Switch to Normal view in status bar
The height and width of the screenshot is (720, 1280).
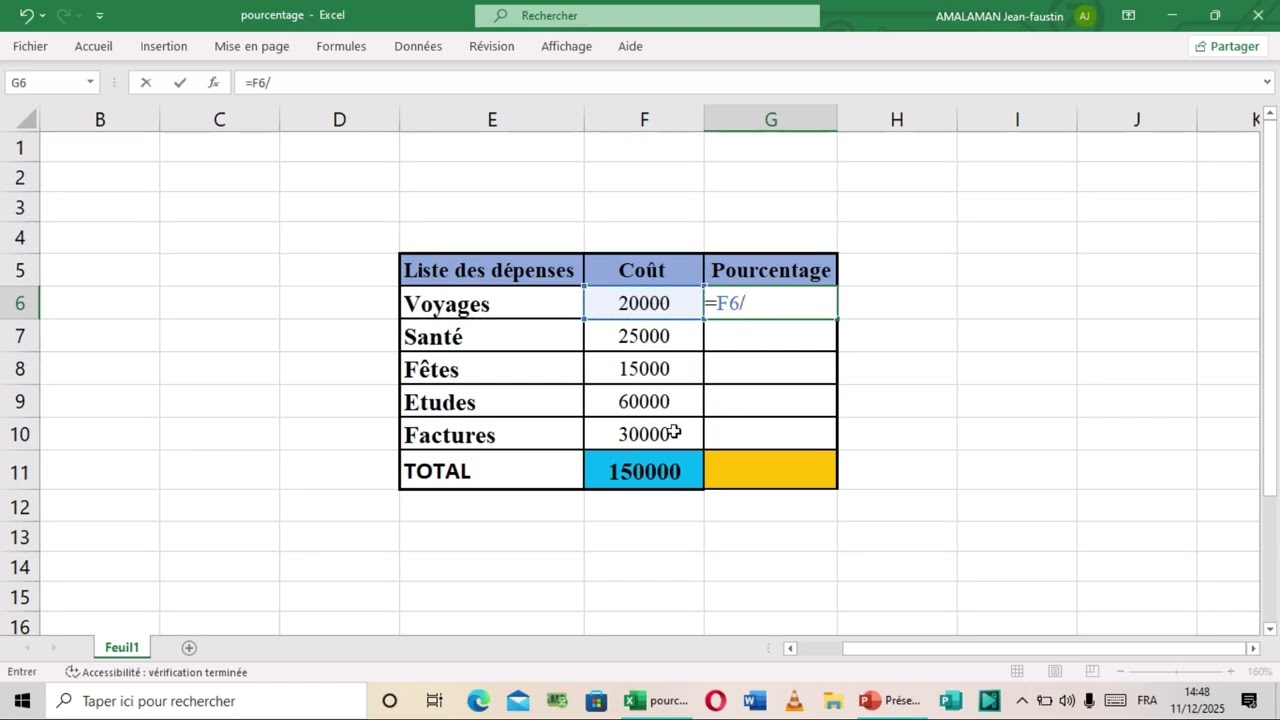(x=1017, y=672)
